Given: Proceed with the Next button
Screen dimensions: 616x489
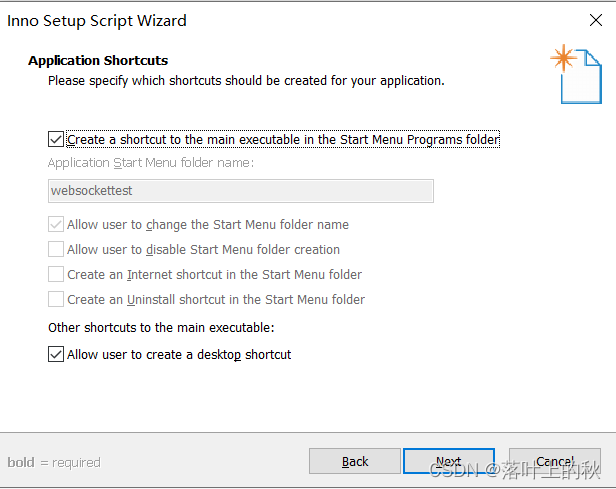Looking at the screenshot, I should click(449, 461).
